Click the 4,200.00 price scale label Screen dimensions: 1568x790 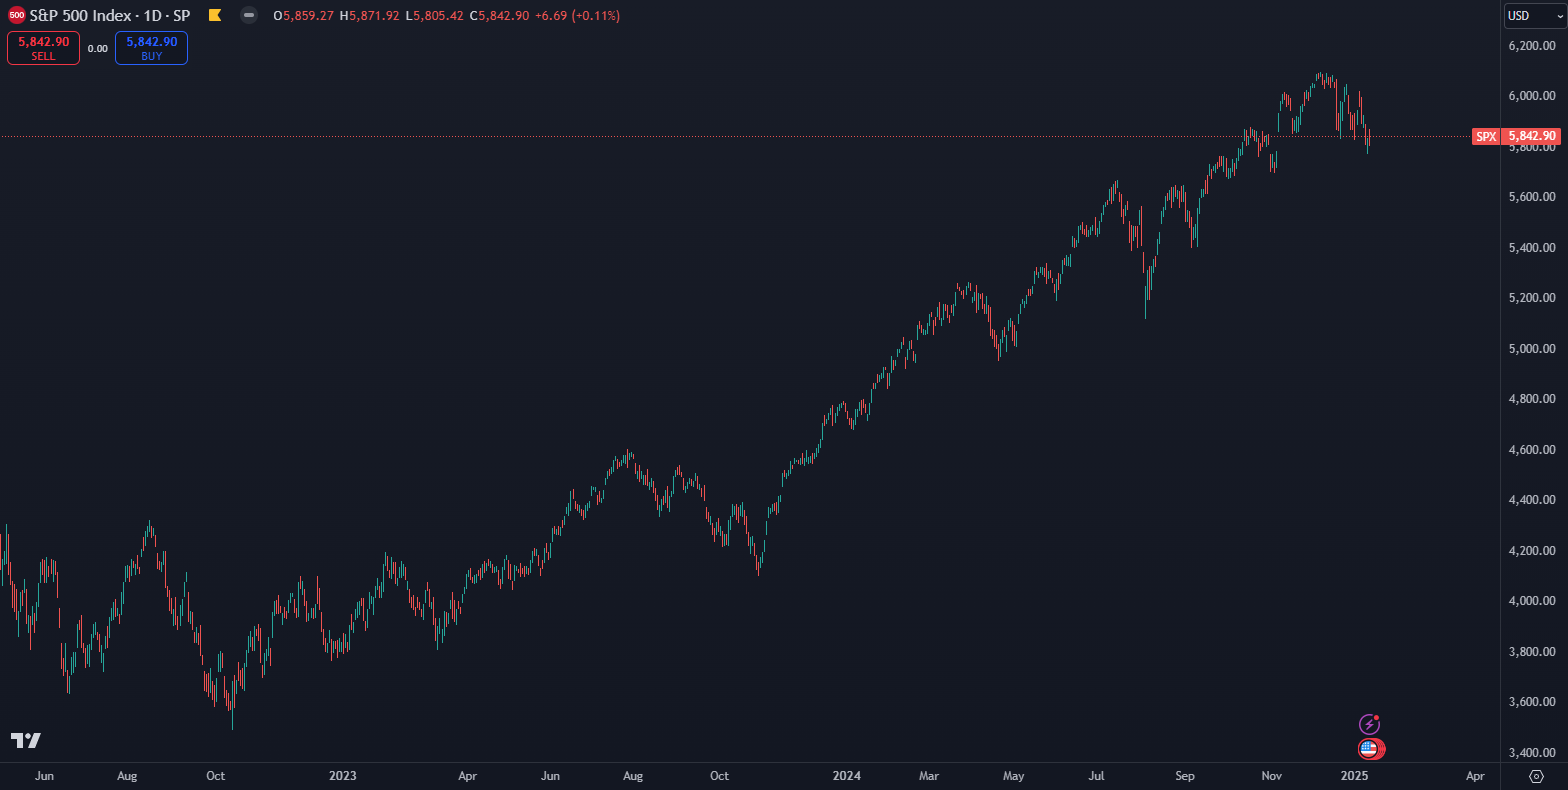click(x=1531, y=551)
